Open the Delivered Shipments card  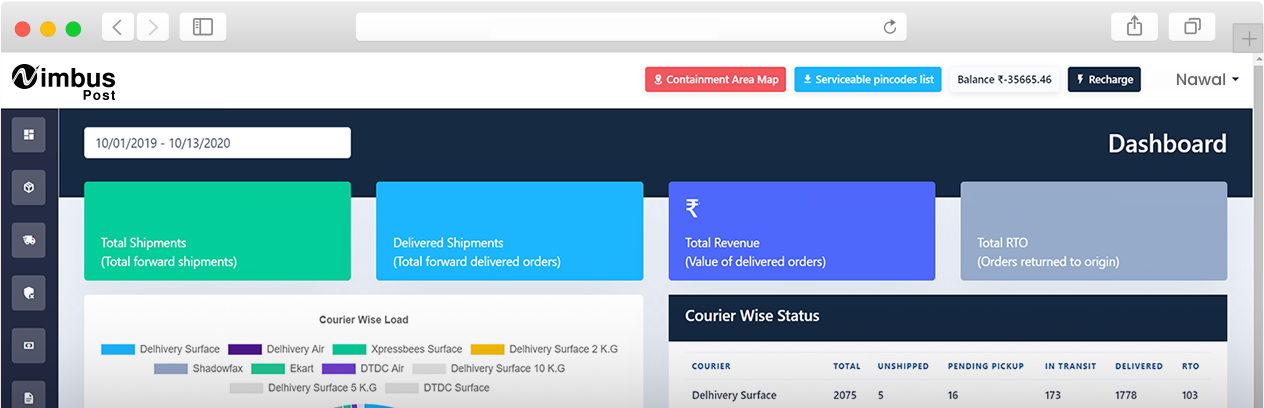[509, 231]
